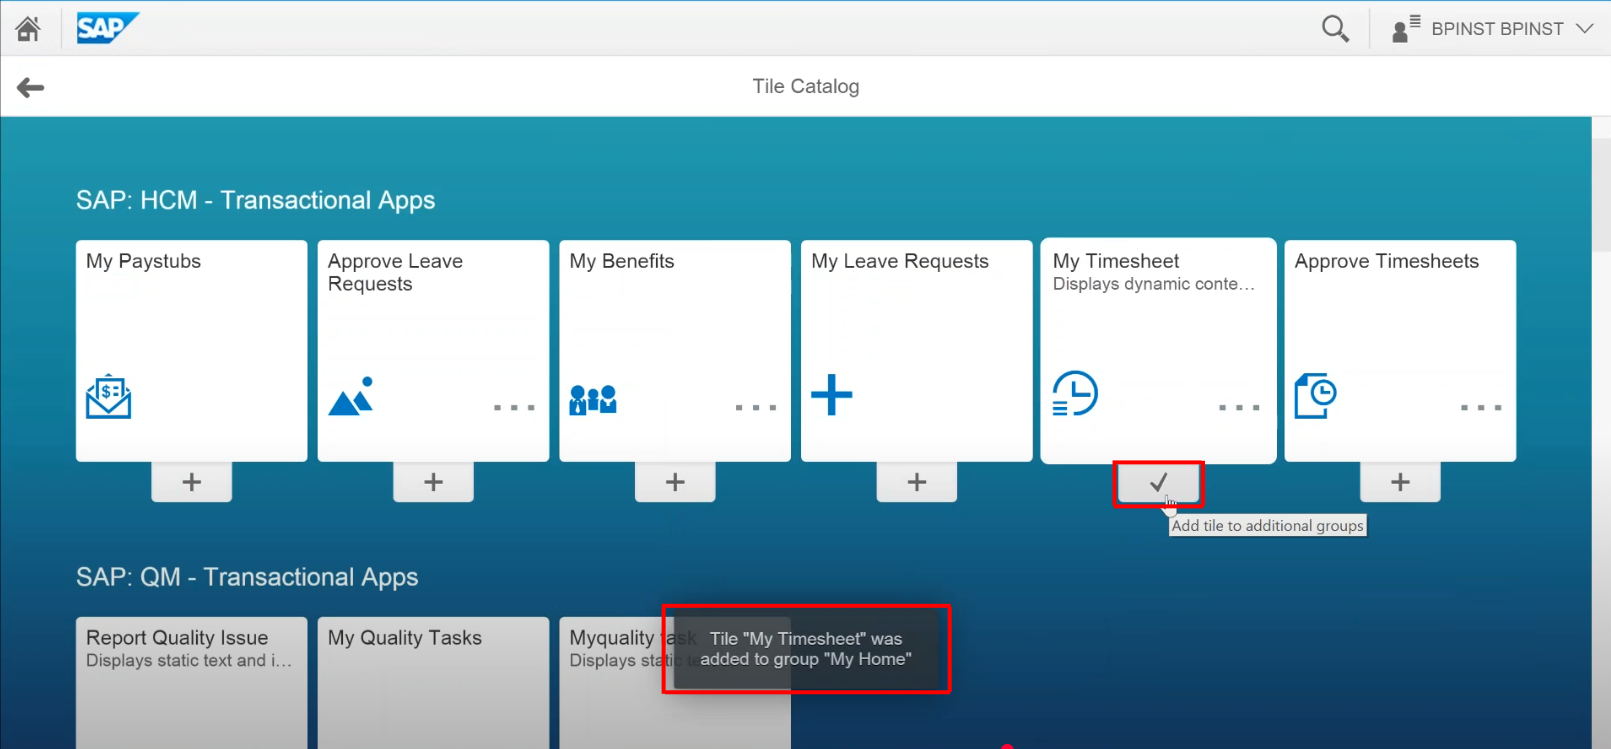Add Approve Timesheets tile with plus button

tap(1400, 483)
